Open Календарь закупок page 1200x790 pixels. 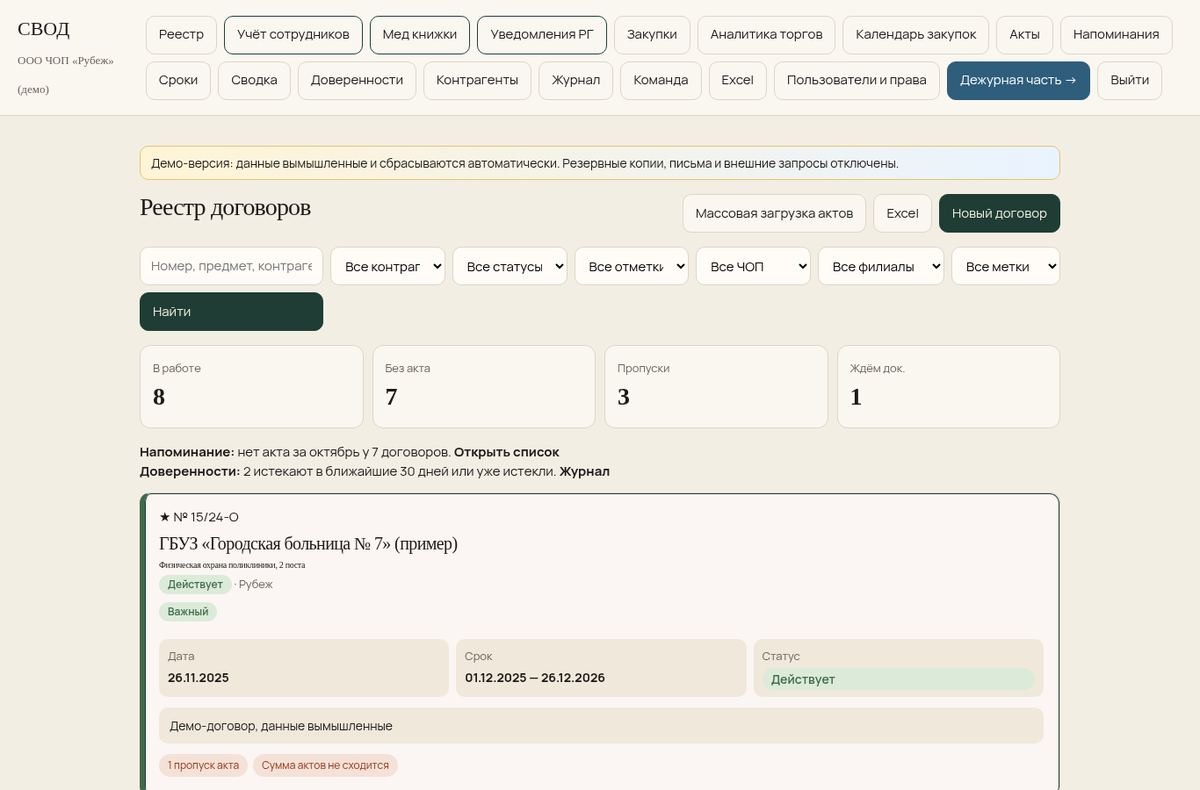[916, 34]
